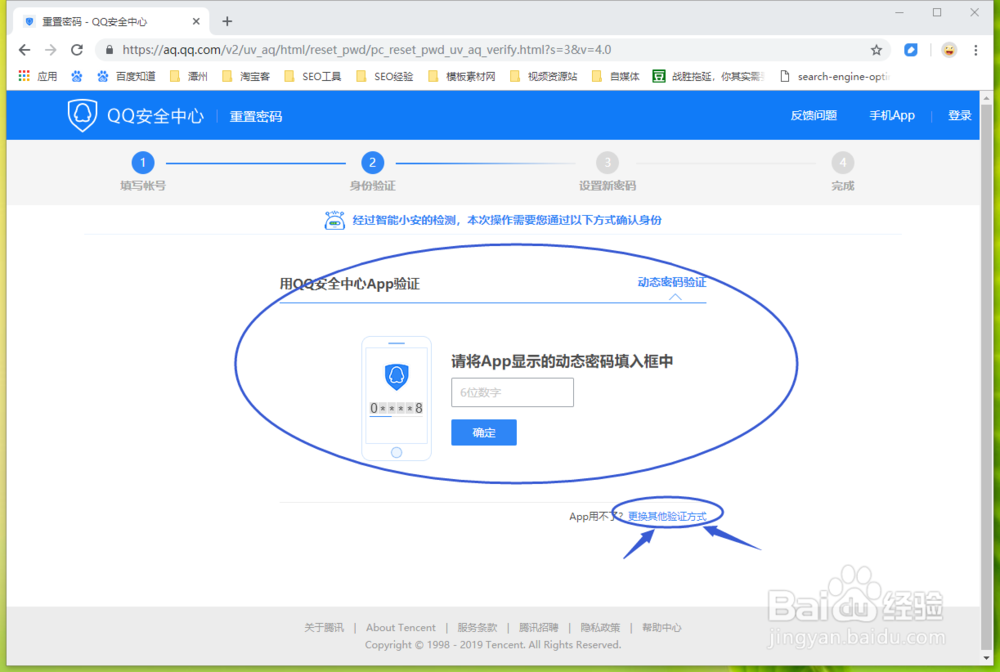This screenshot has width=1000, height=672.
Task: Open the 自媒体 bookmark folder
Action: 615,77
